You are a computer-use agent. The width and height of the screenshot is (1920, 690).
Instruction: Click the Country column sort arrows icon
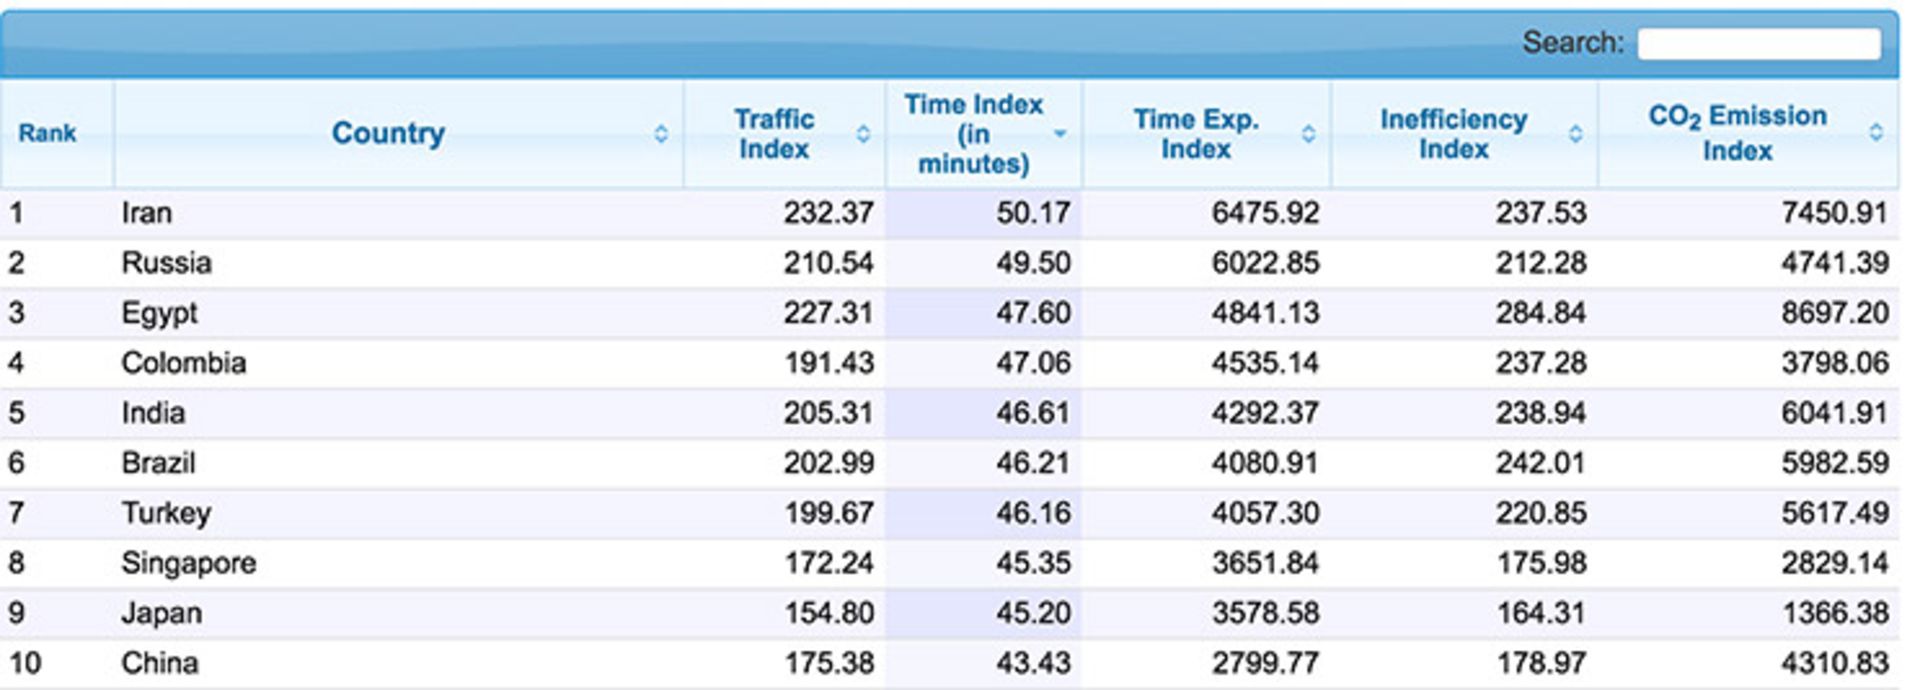pos(661,134)
